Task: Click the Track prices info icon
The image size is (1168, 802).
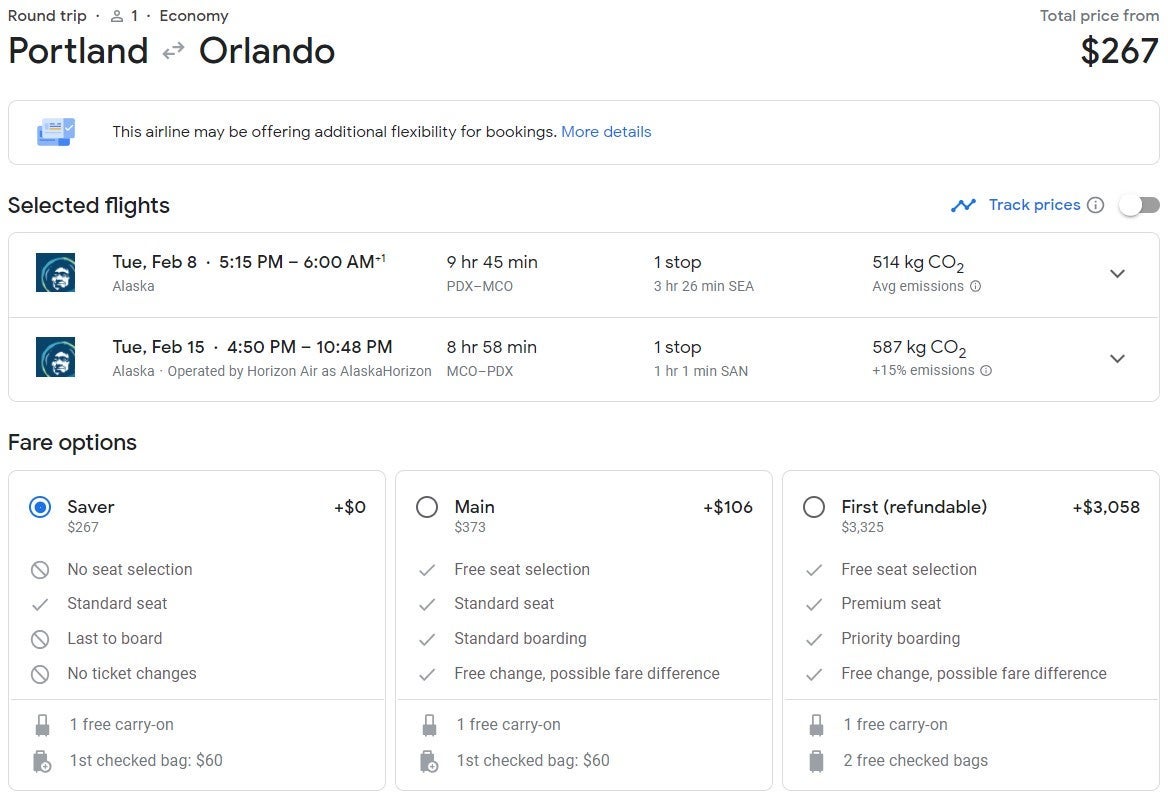Action: point(1095,205)
